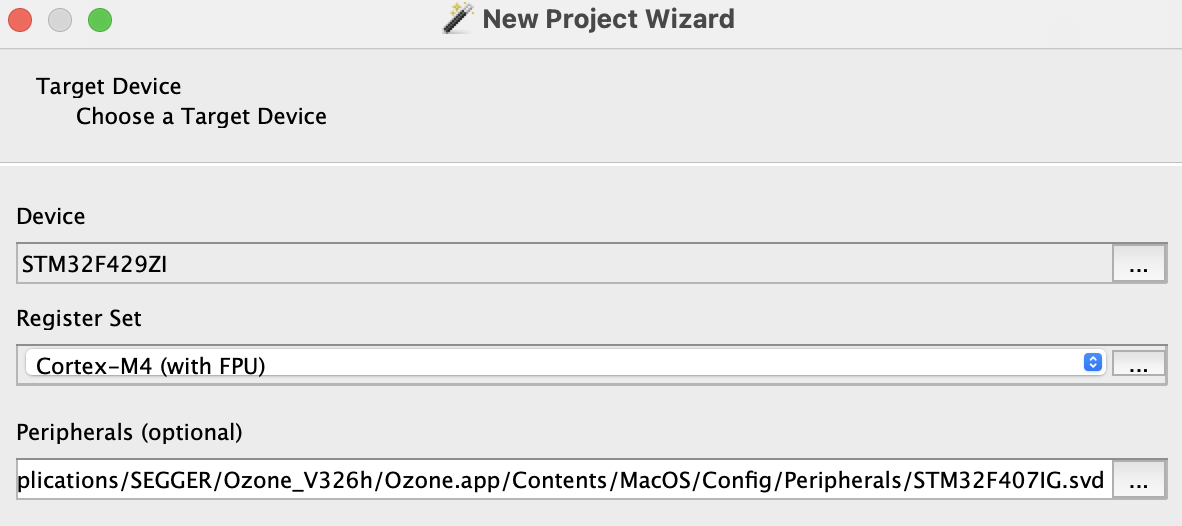Open device browser via Device ellipsis button
This screenshot has width=1182, height=526.
click(x=1138, y=264)
